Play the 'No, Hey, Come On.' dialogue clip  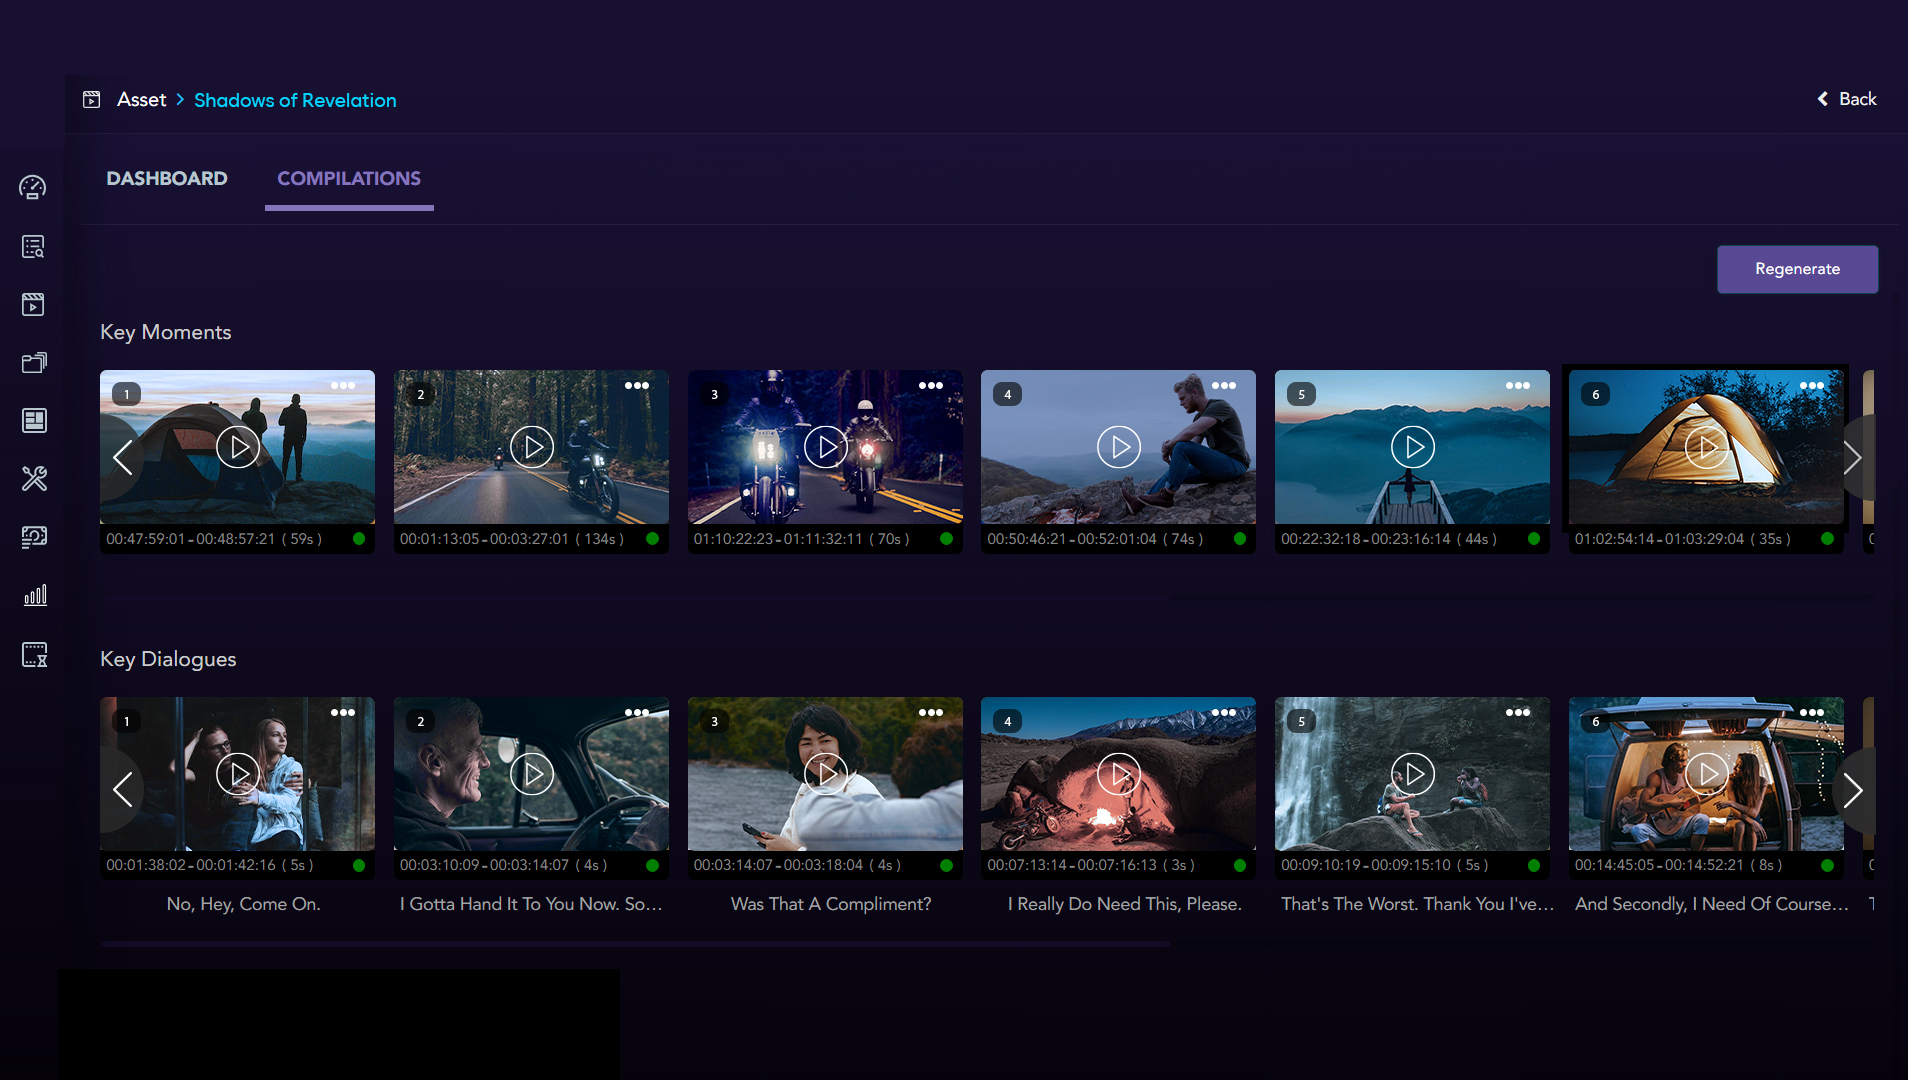(x=238, y=774)
